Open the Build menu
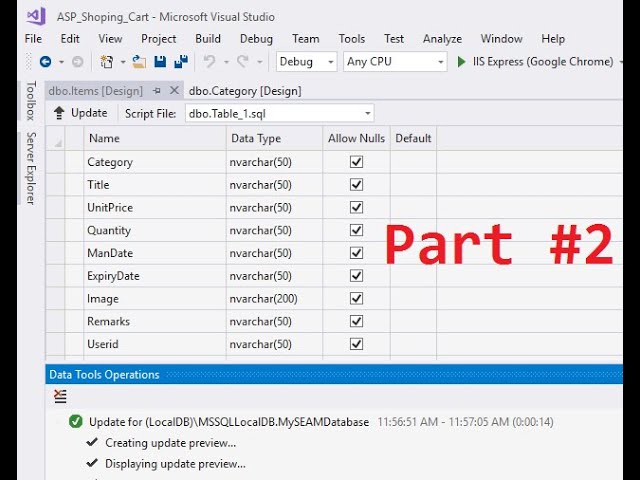The width and height of the screenshot is (640, 480). pyautogui.click(x=208, y=39)
